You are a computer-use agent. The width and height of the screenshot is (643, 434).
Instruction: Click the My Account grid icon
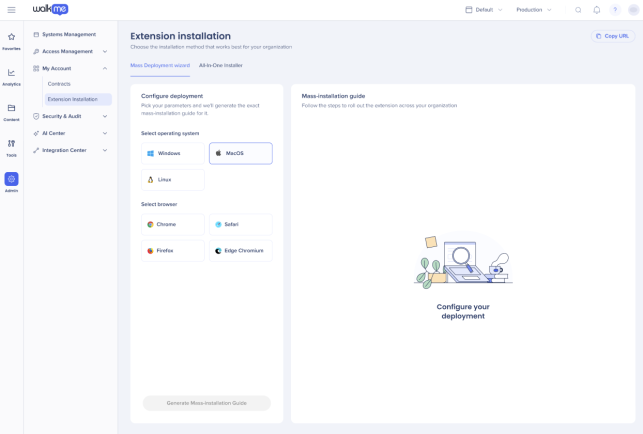36,68
